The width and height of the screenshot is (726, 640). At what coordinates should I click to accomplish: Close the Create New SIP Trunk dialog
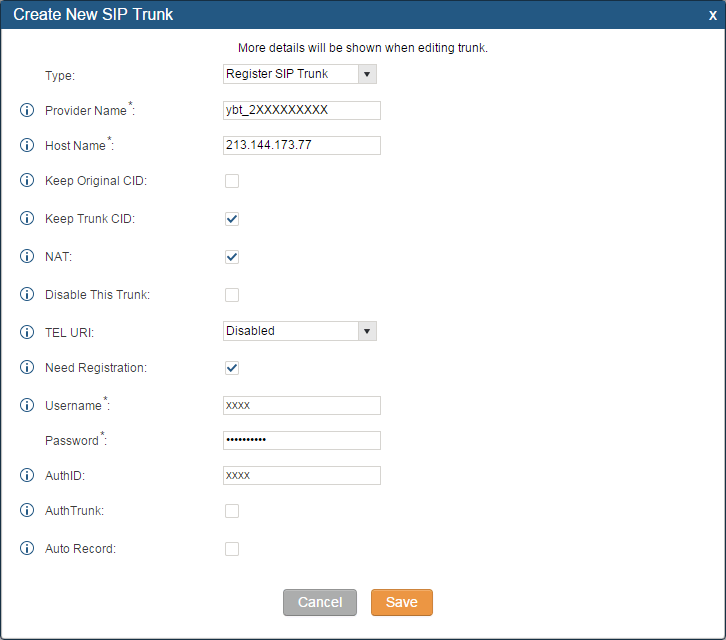pyautogui.click(x=712, y=15)
